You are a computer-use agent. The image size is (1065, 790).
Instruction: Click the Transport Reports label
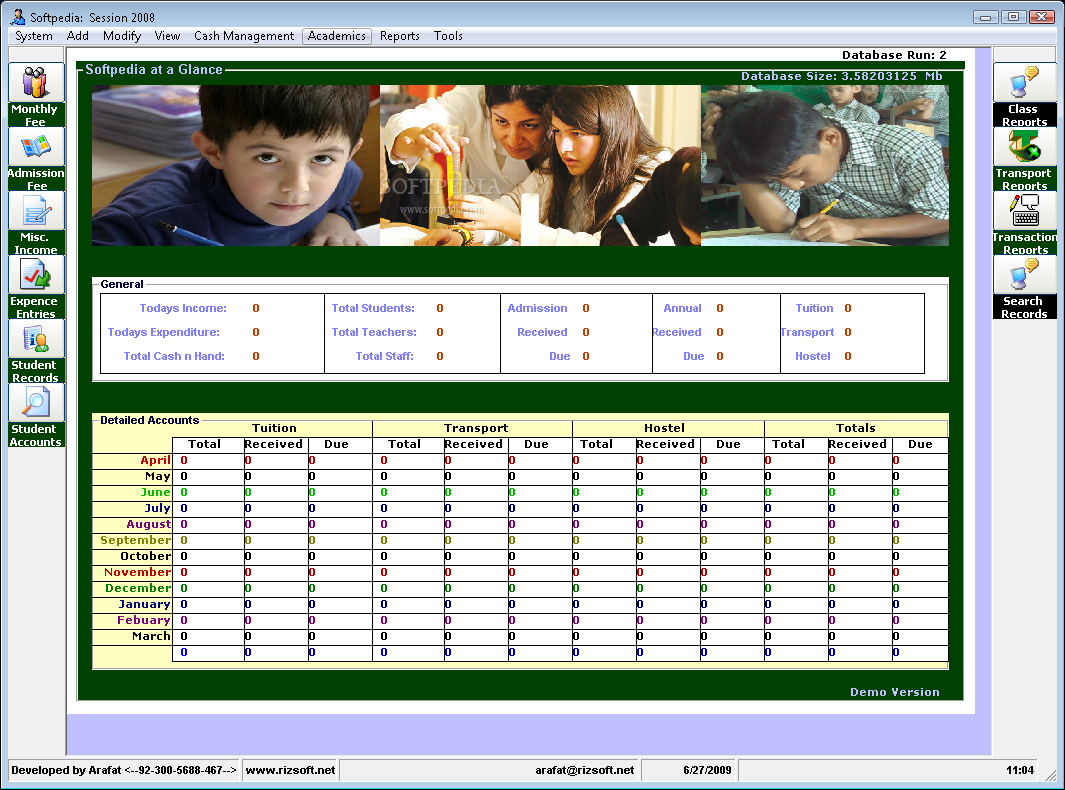(1024, 179)
